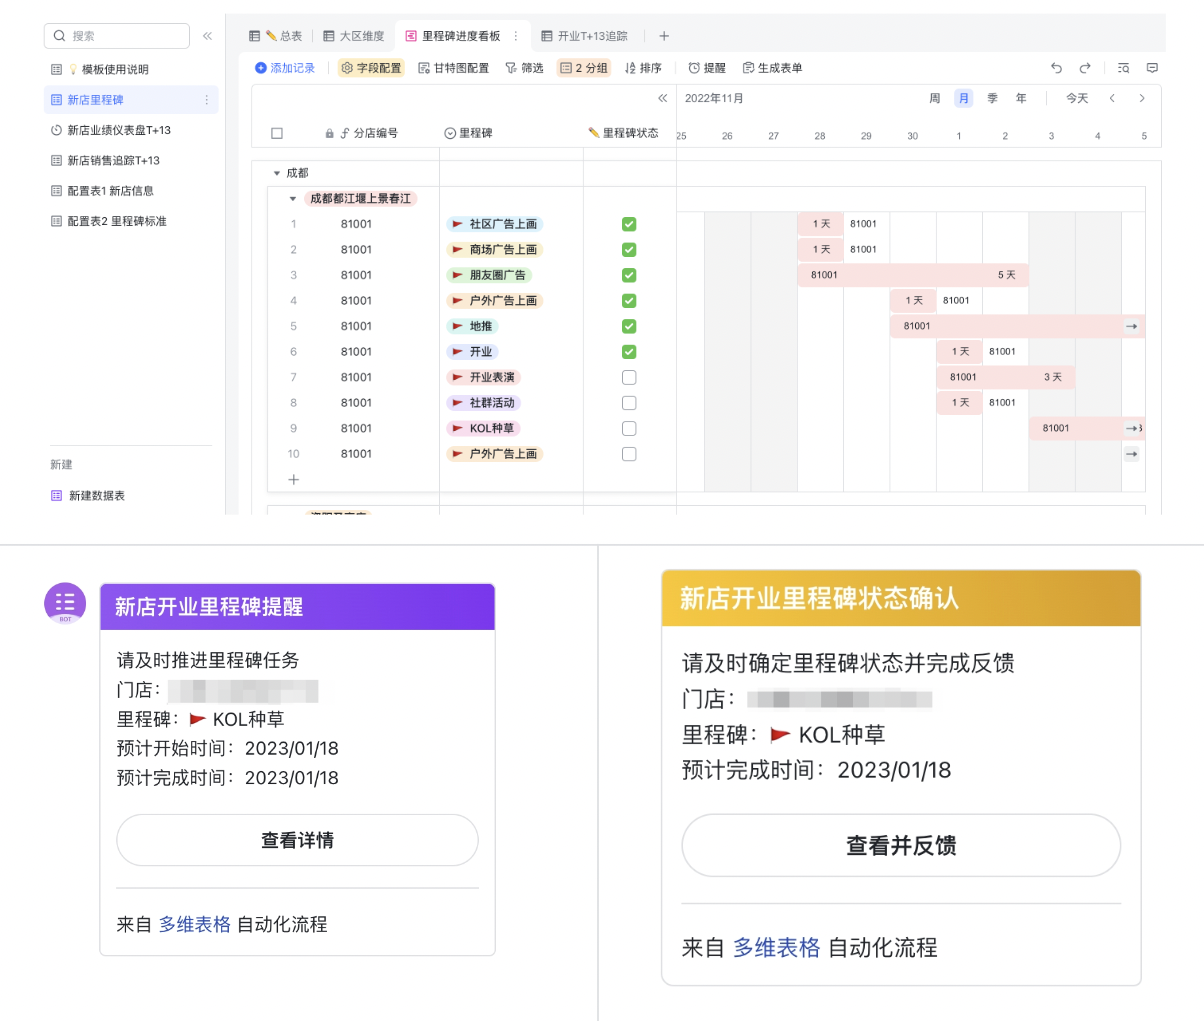Open the 2 分组 grouping dropdown

[x=584, y=68]
